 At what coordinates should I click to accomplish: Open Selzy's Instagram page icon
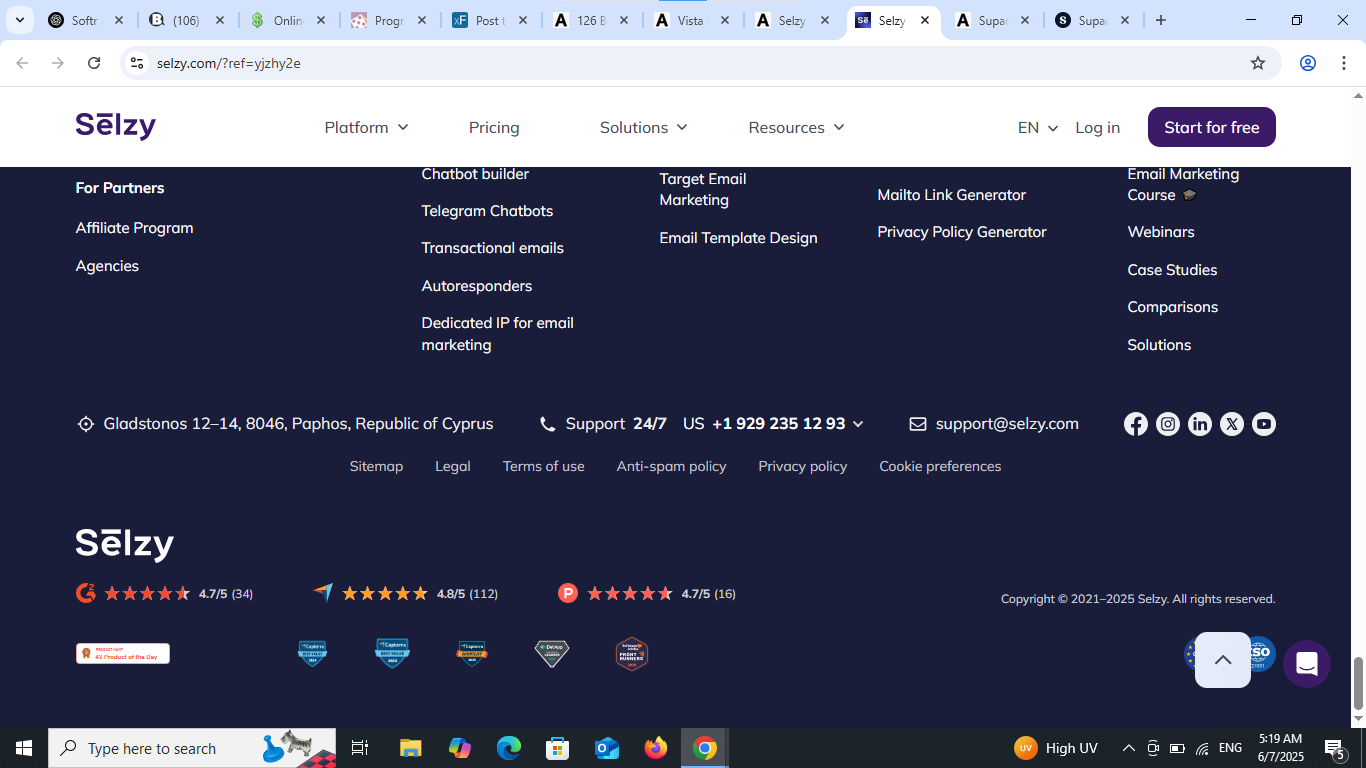(1168, 424)
